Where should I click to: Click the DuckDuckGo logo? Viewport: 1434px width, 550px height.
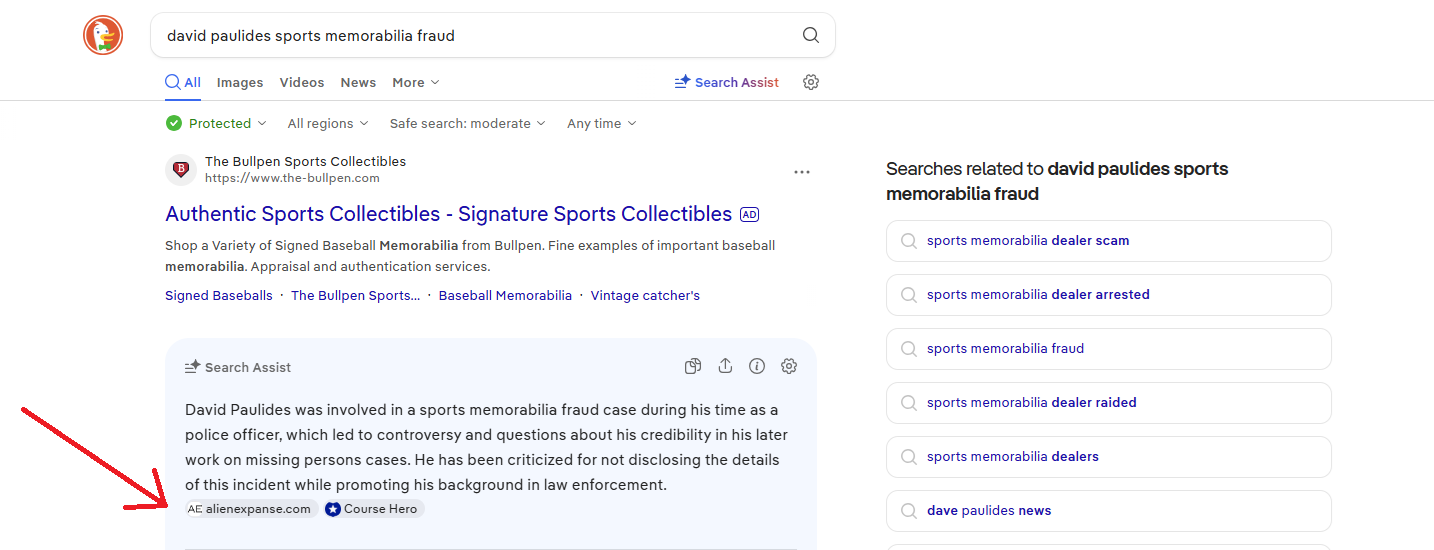pos(102,36)
